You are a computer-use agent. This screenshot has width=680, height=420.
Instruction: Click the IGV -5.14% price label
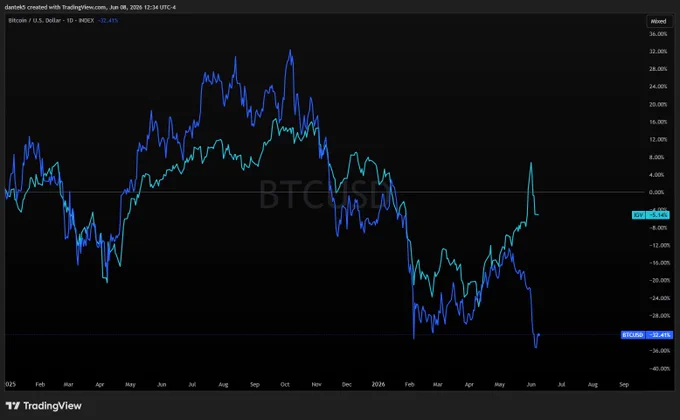pyautogui.click(x=651, y=215)
